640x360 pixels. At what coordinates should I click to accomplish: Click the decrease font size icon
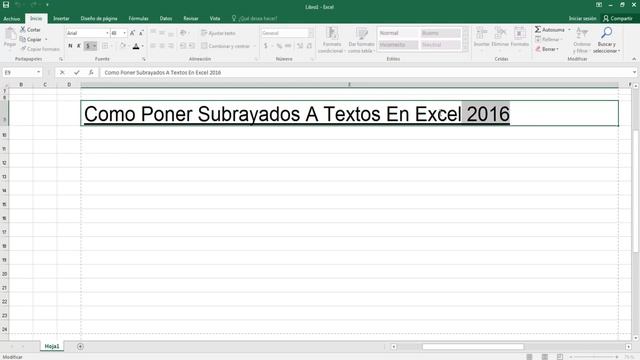(141, 33)
